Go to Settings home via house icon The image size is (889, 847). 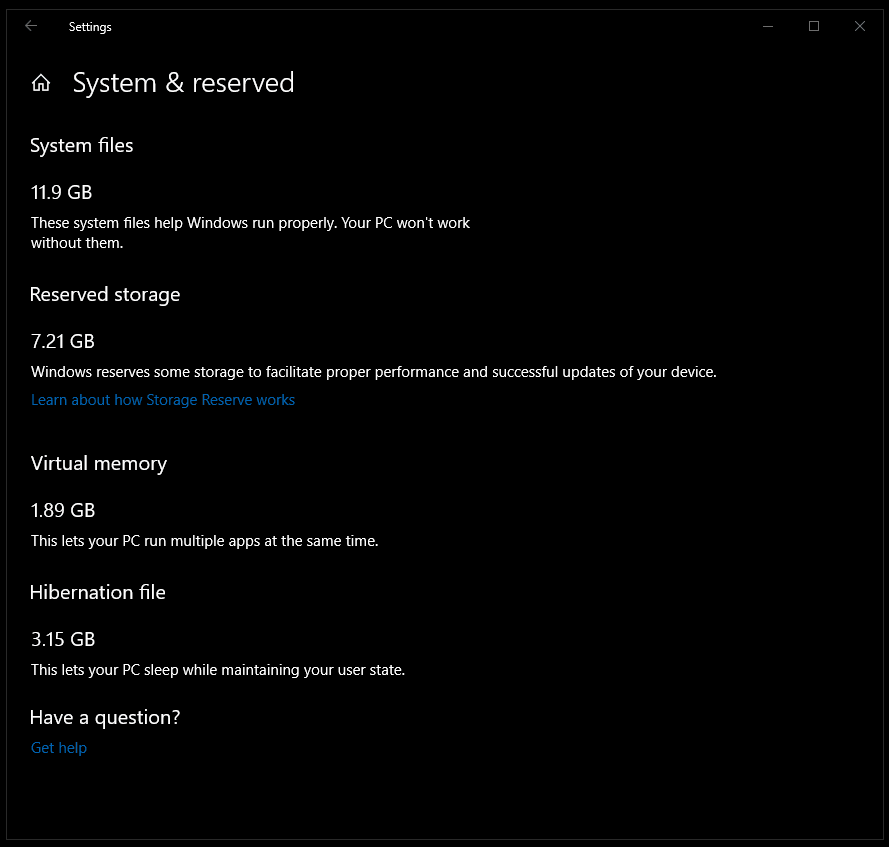pyautogui.click(x=41, y=83)
